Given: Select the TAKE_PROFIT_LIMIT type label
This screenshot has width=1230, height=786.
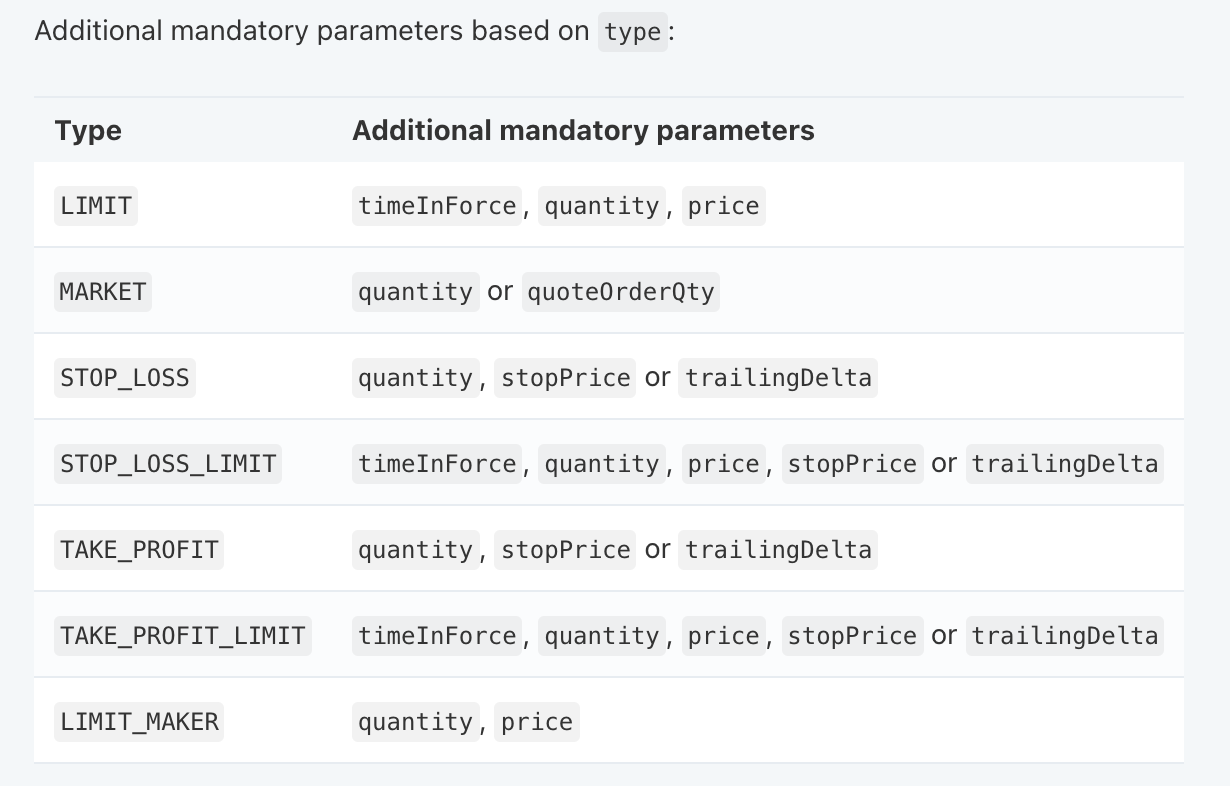Looking at the screenshot, I should pos(183,636).
